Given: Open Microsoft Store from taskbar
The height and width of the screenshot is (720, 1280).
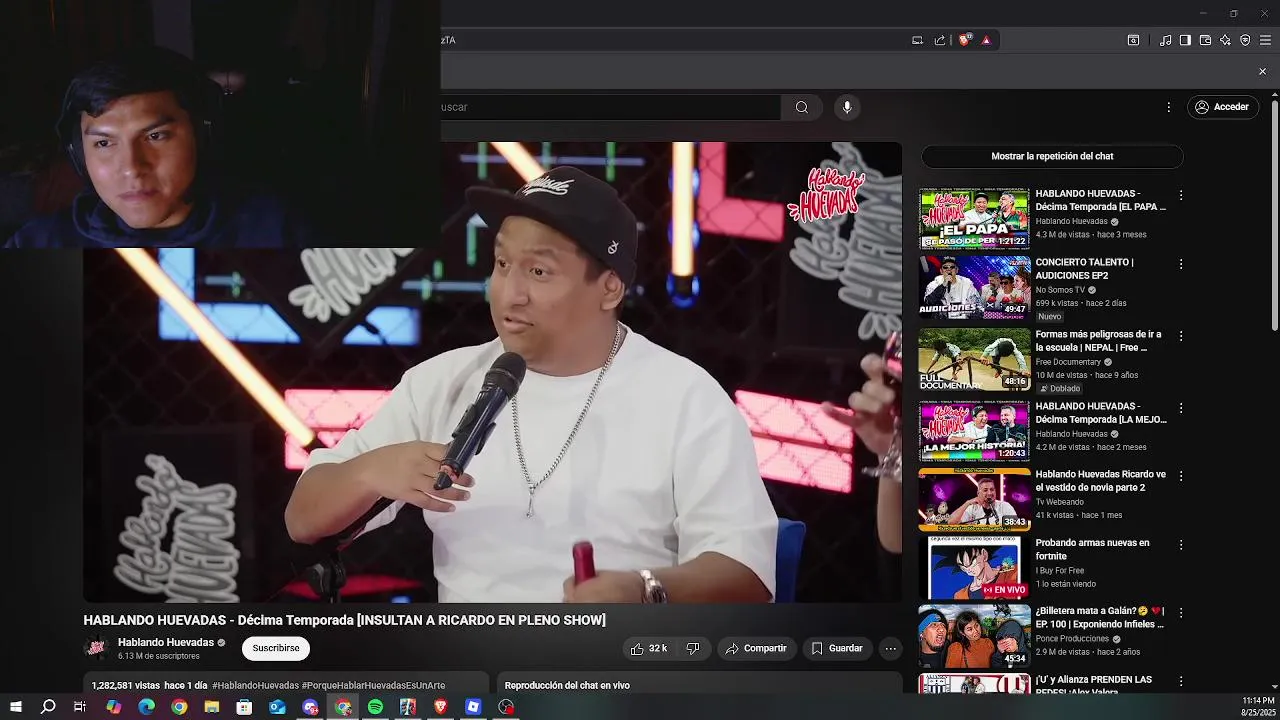Looking at the screenshot, I should tap(244, 707).
